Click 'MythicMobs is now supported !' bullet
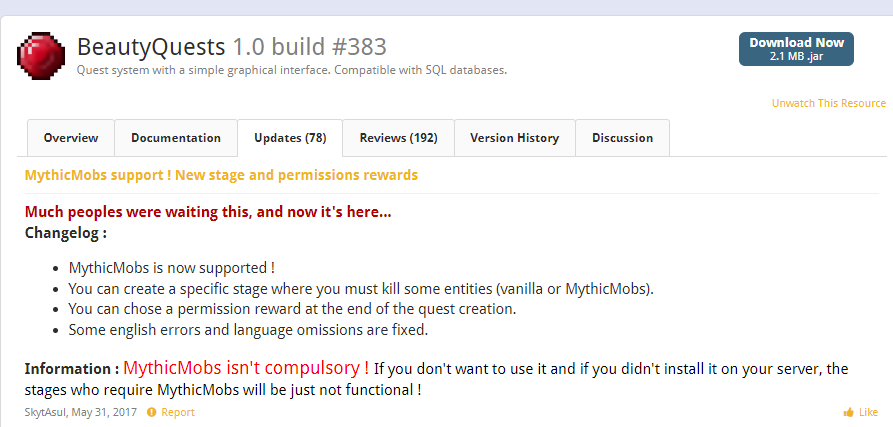The width and height of the screenshot is (893, 427). click(172, 268)
